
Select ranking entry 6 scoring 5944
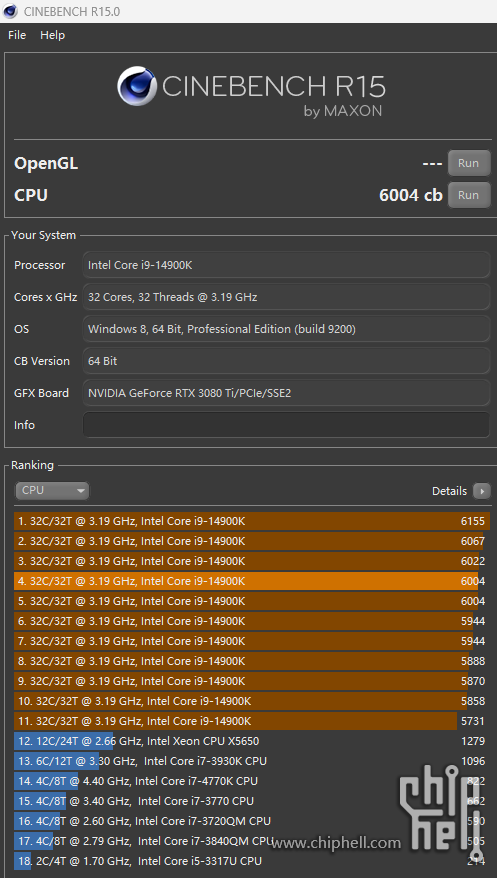(x=252, y=621)
